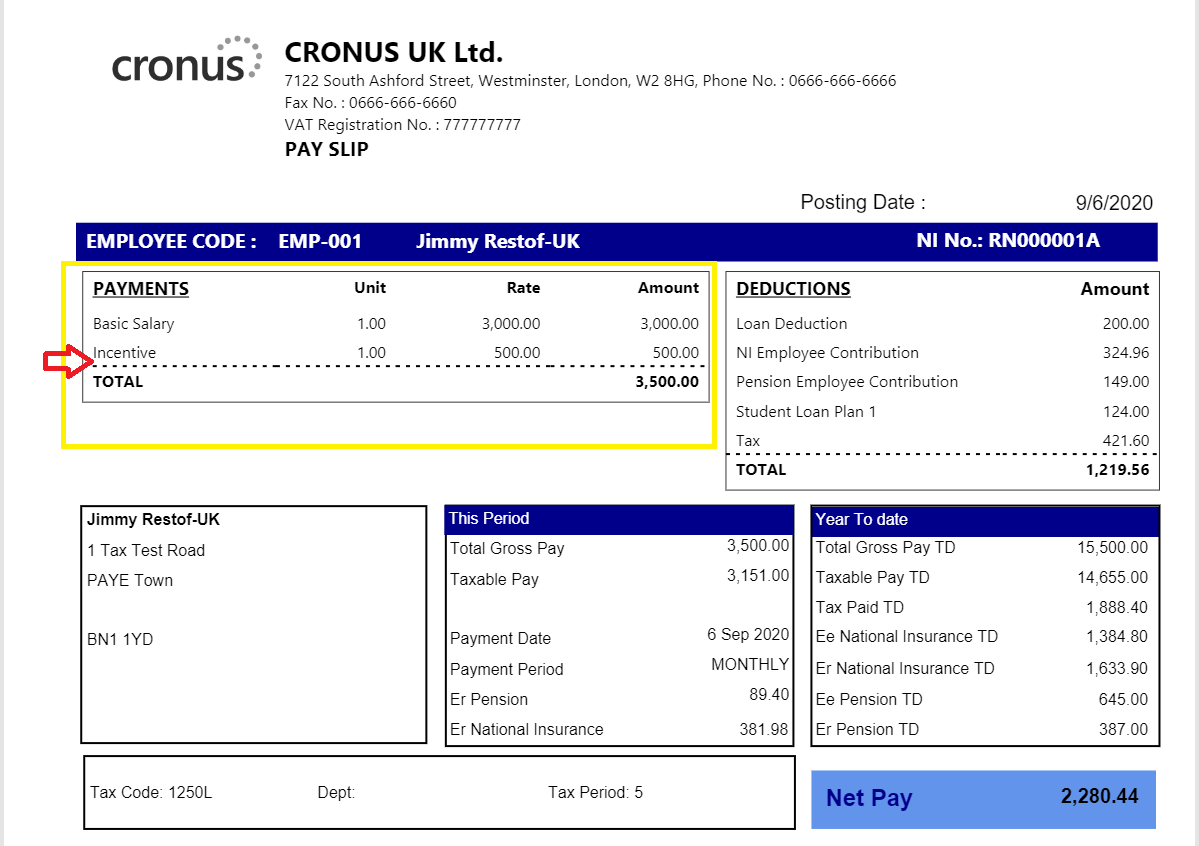Click the Pension Employee Contribution label
Viewport: 1199px width, 846px height.
tap(846, 382)
